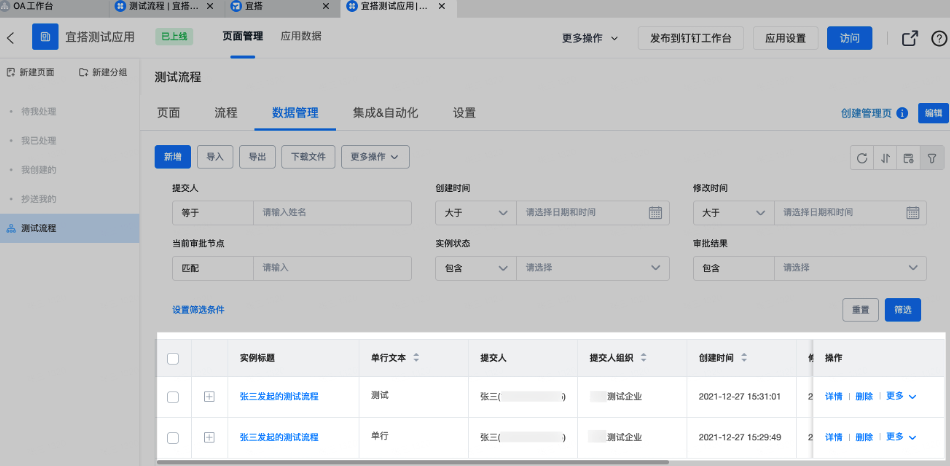Open the sort icon beside refresh

click(x=885, y=158)
